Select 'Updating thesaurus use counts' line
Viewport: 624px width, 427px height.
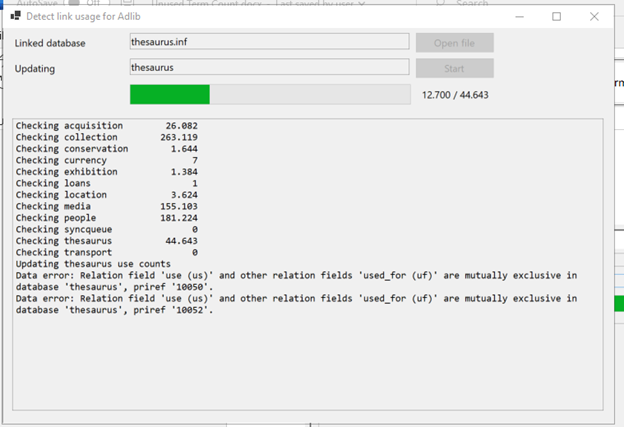(x=93, y=264)
